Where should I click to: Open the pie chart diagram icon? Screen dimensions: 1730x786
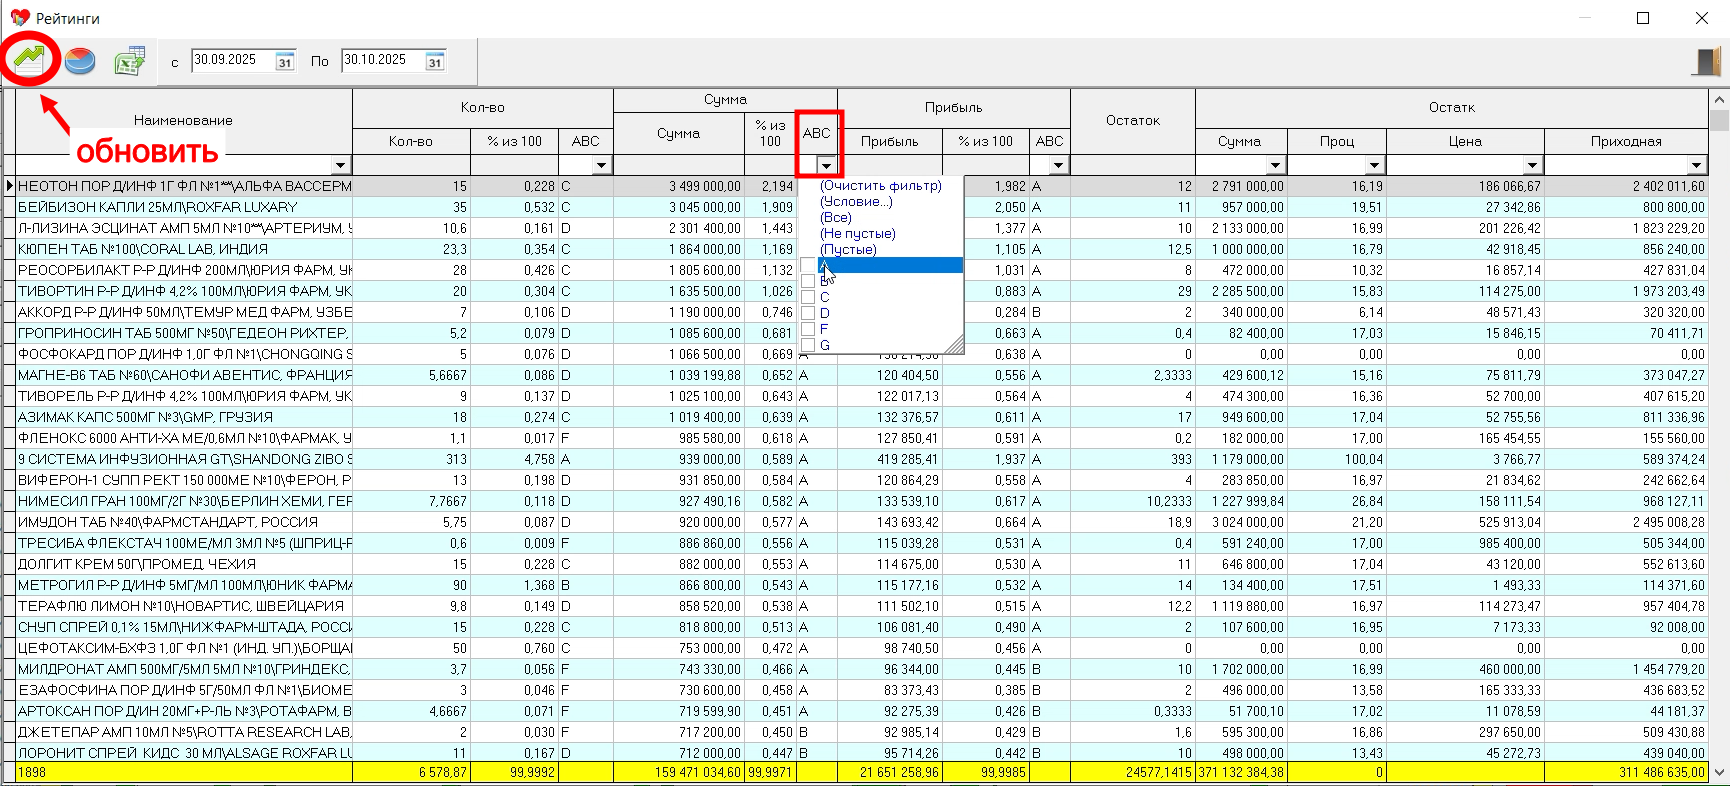[80, 61]
